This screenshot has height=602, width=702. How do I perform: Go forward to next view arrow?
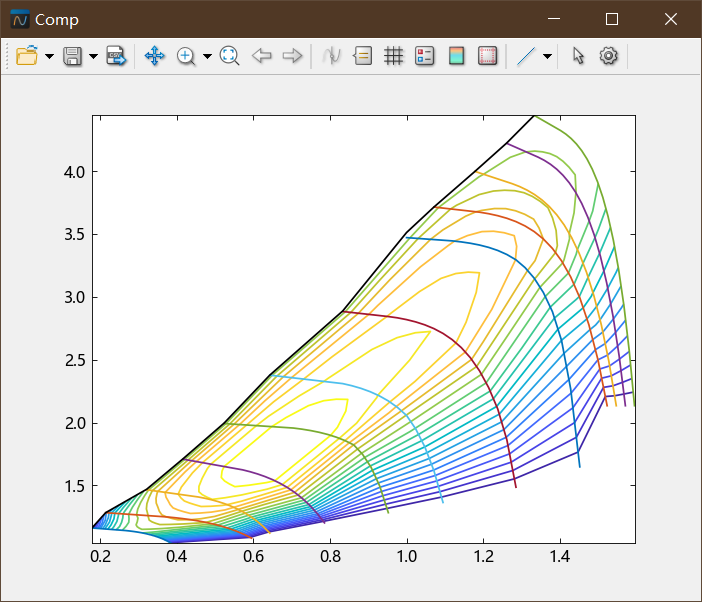[x=293, y=56]
